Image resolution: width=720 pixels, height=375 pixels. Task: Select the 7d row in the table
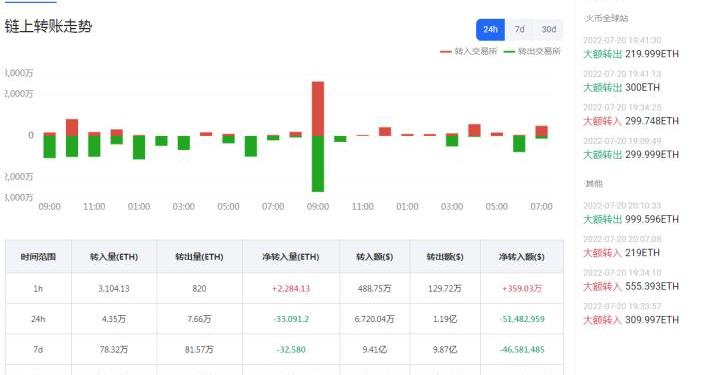tap(284, 349)
